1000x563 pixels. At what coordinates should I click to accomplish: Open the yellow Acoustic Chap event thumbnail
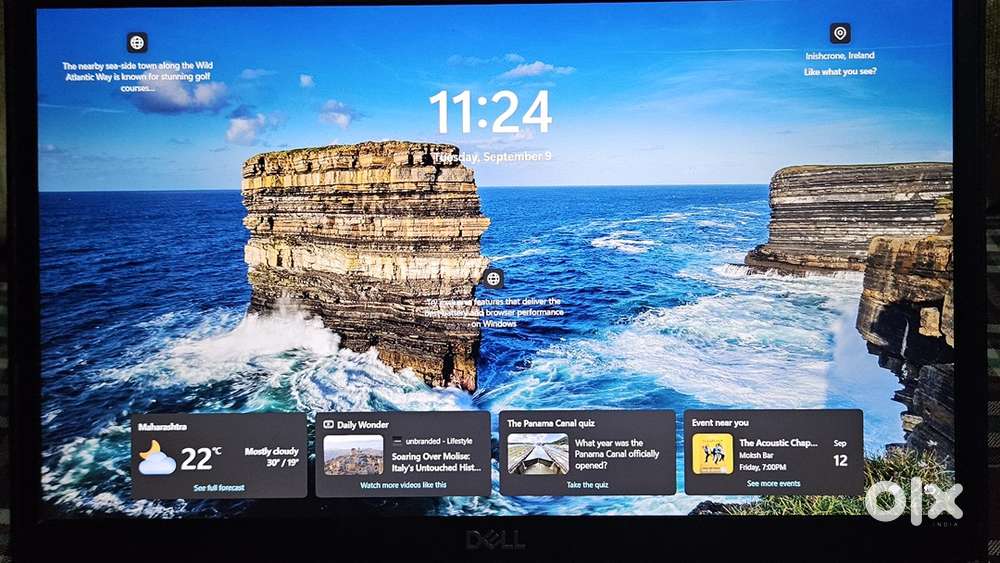coord(712,453)
